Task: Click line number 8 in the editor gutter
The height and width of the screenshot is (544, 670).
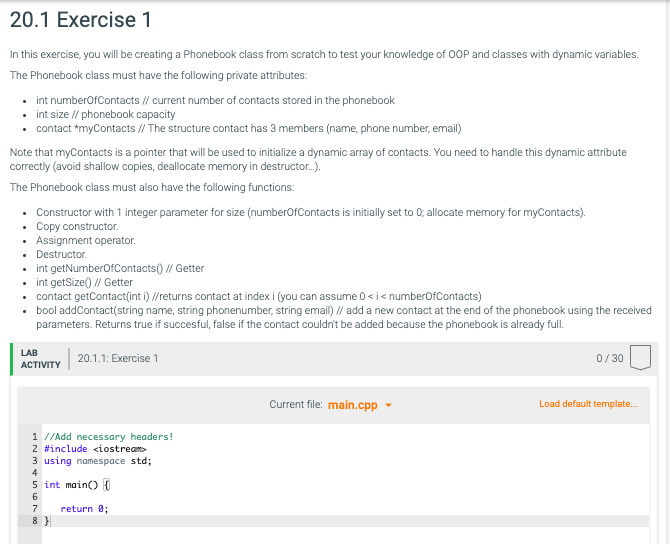Action: (35, 520)
